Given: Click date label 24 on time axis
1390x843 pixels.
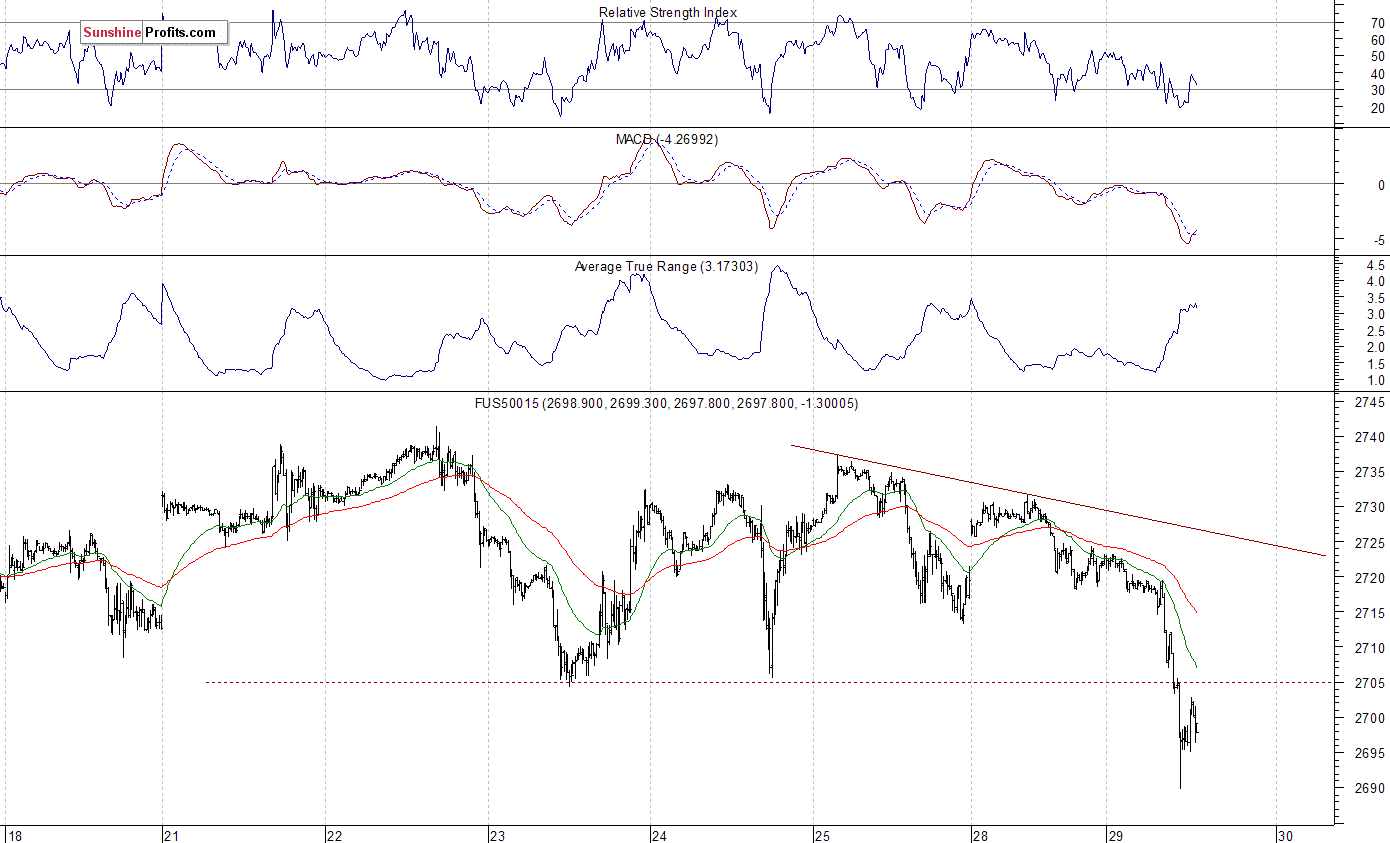Looking at the screenshot, I should pos(659,835).
